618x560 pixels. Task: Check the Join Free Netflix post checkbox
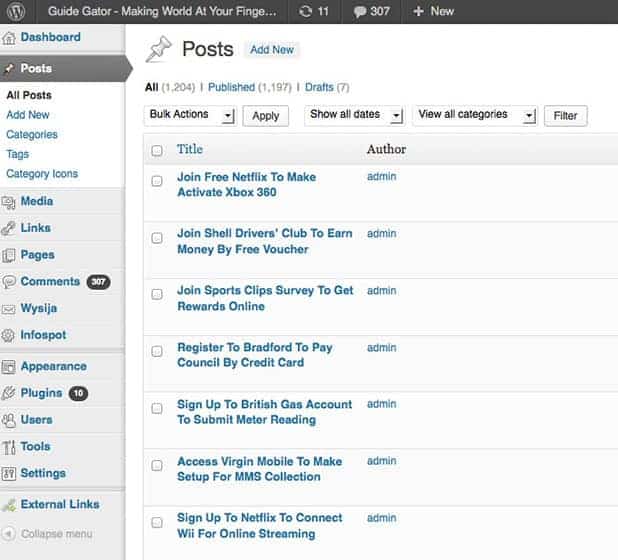(157, 181)
